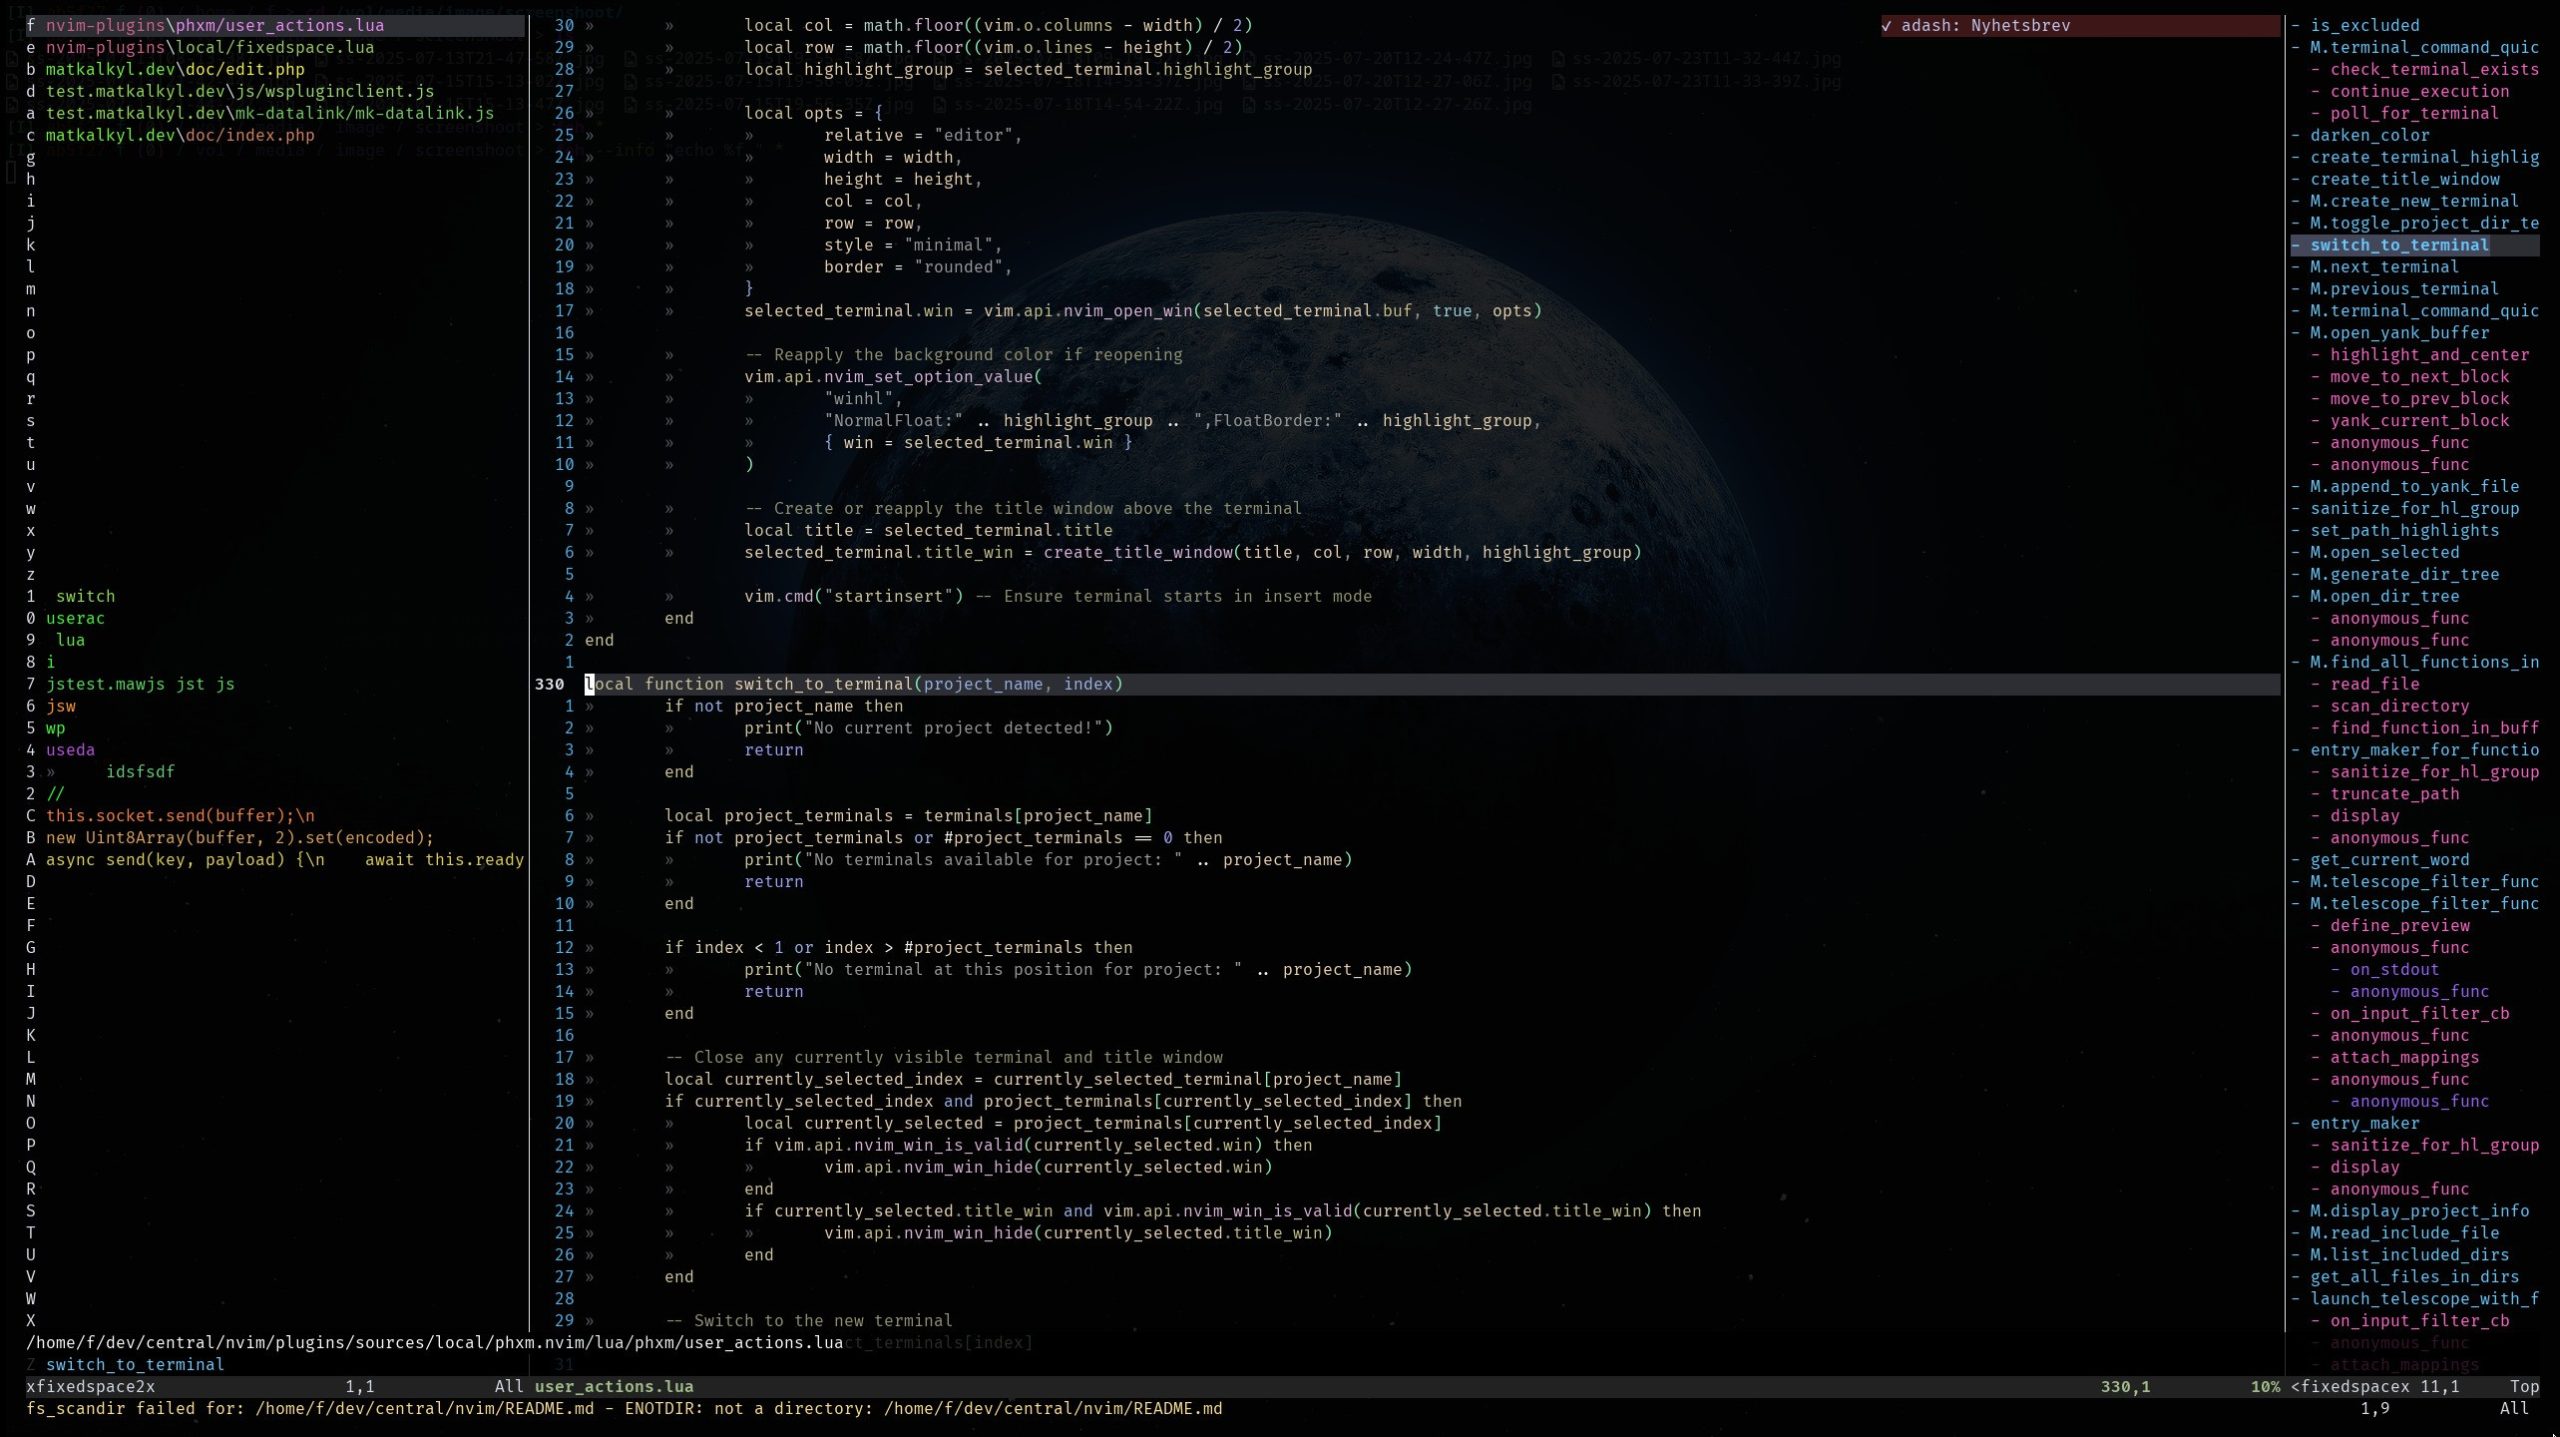Image resolution: width=2560 pixels, height=1437 pixels.
Task: Select M.list_included_dirs outline entry
Action: click(2409, 1256)
